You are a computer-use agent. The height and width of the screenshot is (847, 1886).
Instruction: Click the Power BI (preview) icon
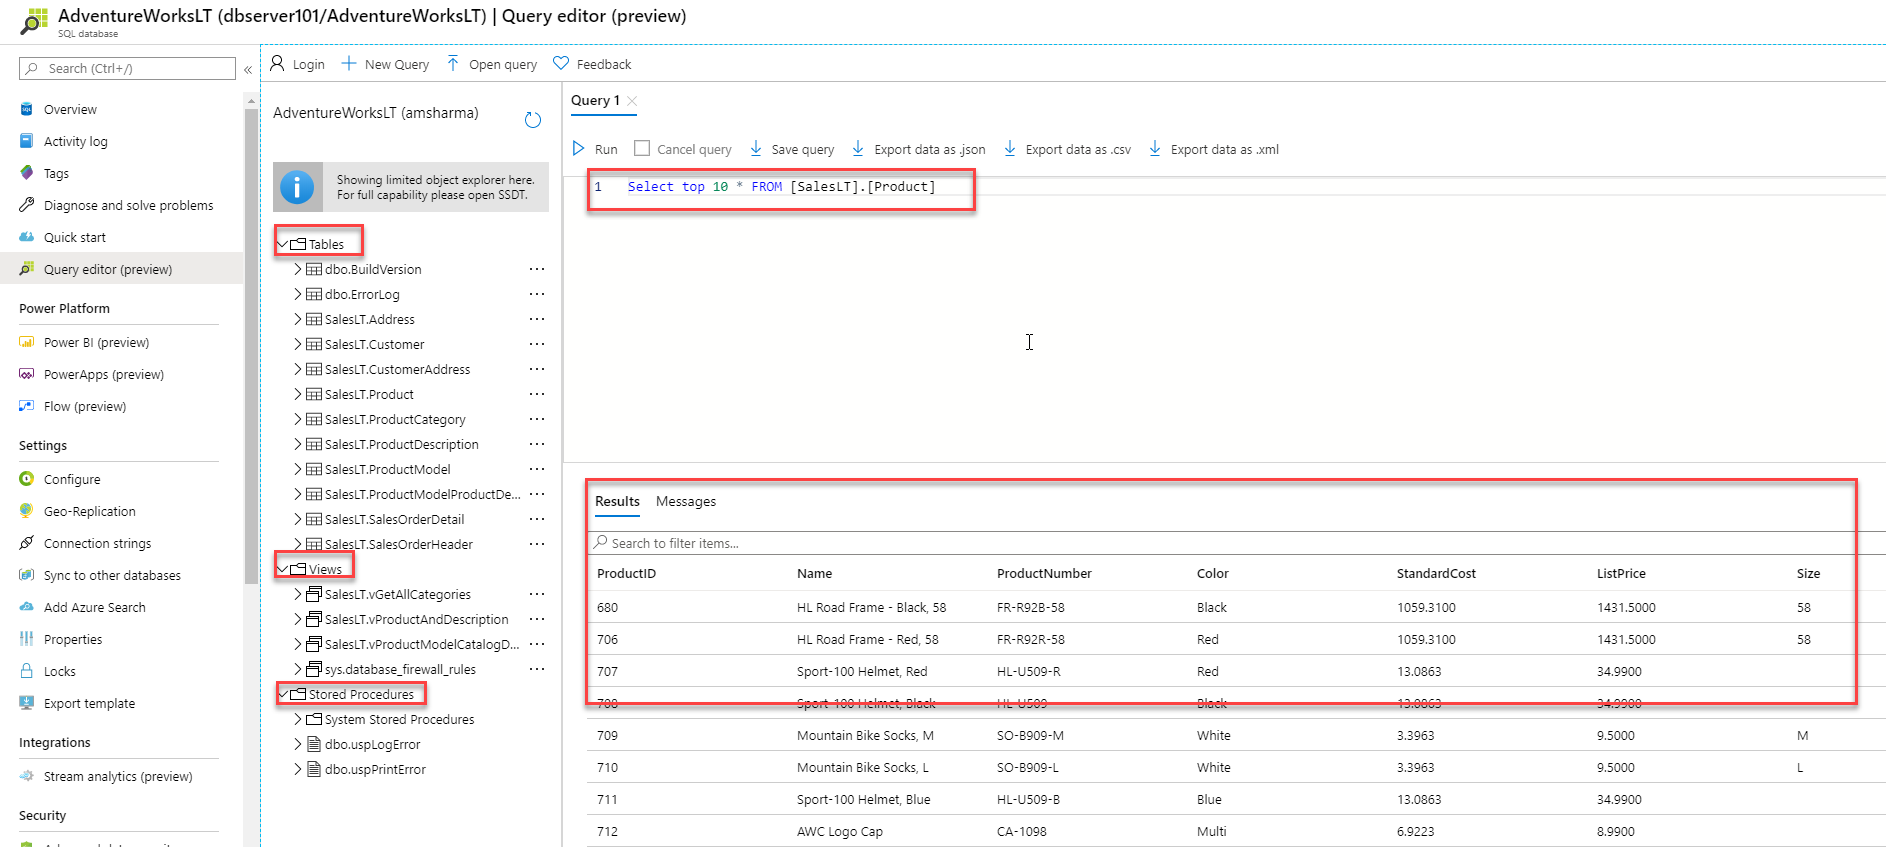27,342
